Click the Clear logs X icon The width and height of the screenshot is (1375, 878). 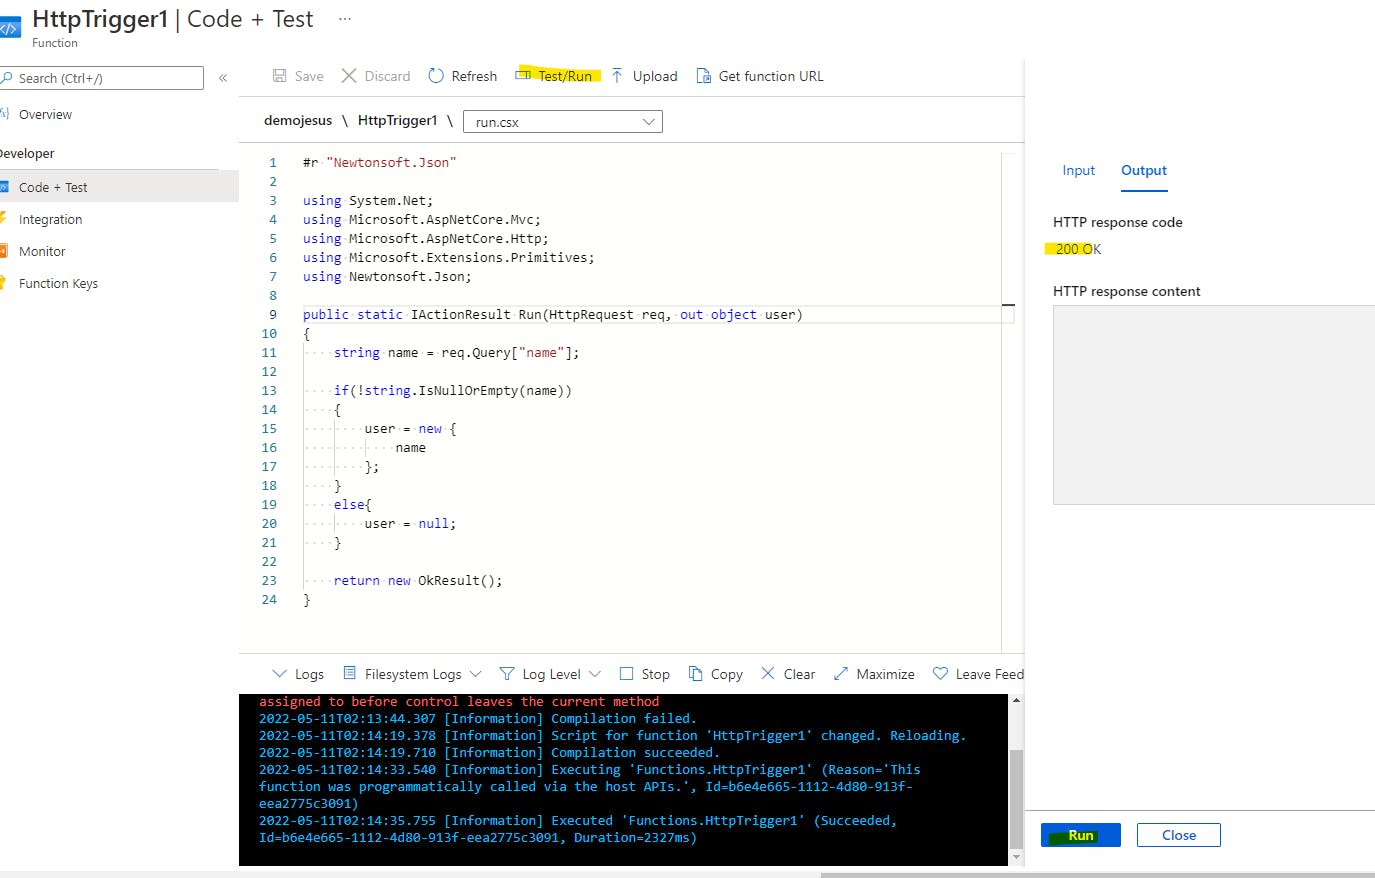[x=768, y=674]
